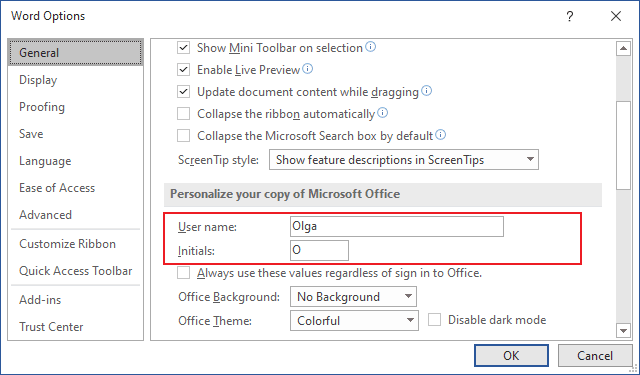Screen dimensions: 640x375
Task: Open info tip for Enable Live Preview
Action: pos(307,69)
